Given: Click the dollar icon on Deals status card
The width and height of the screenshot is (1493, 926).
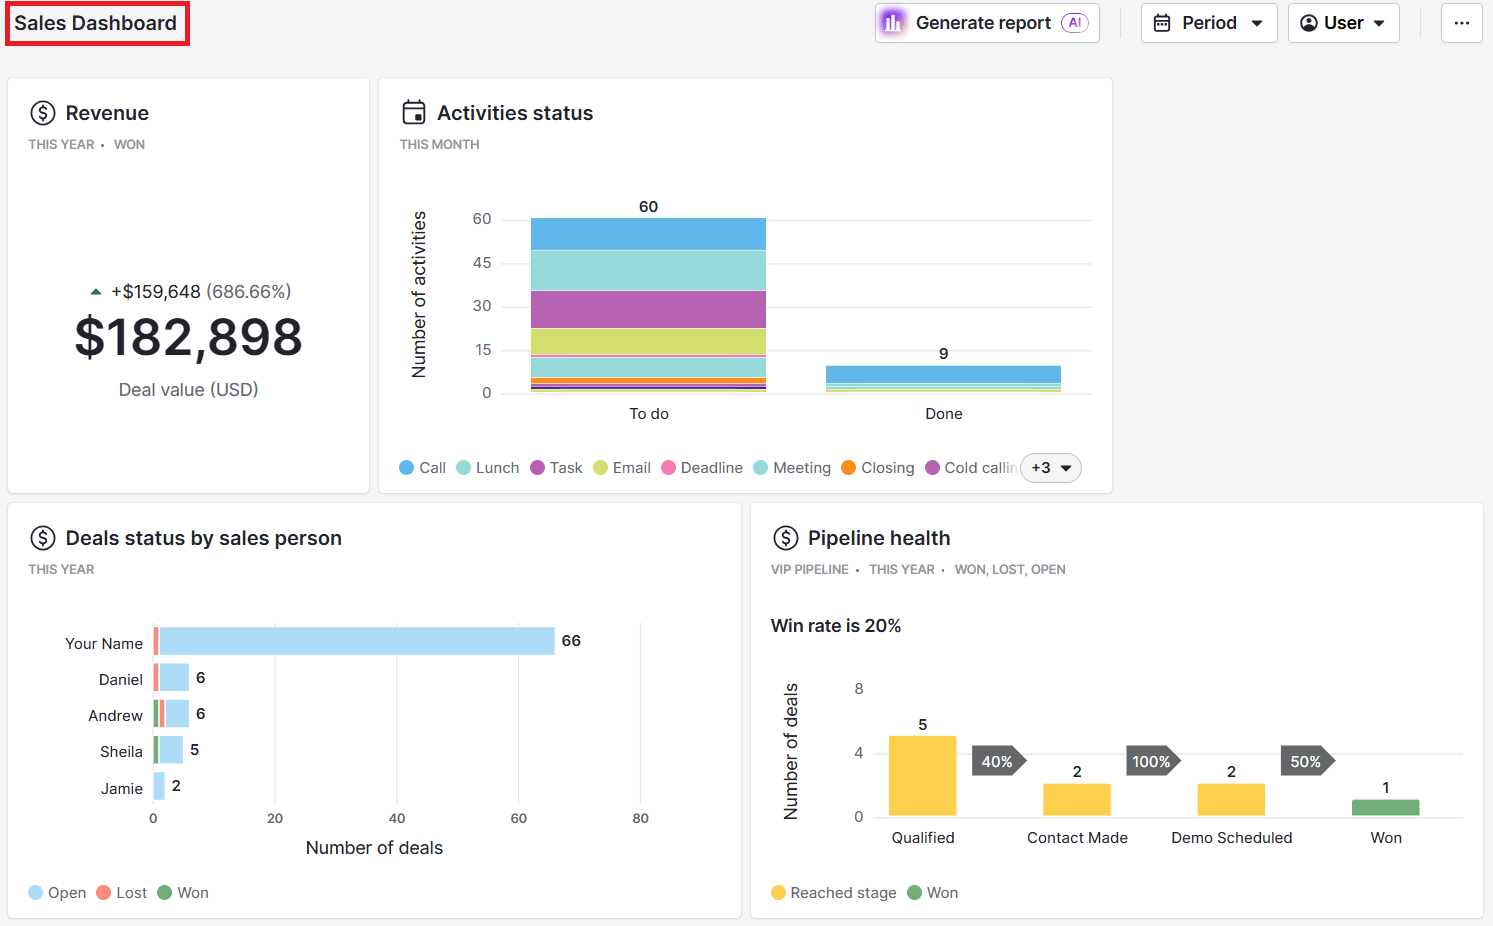Looking at the screenshot, I should pos(41,538).
